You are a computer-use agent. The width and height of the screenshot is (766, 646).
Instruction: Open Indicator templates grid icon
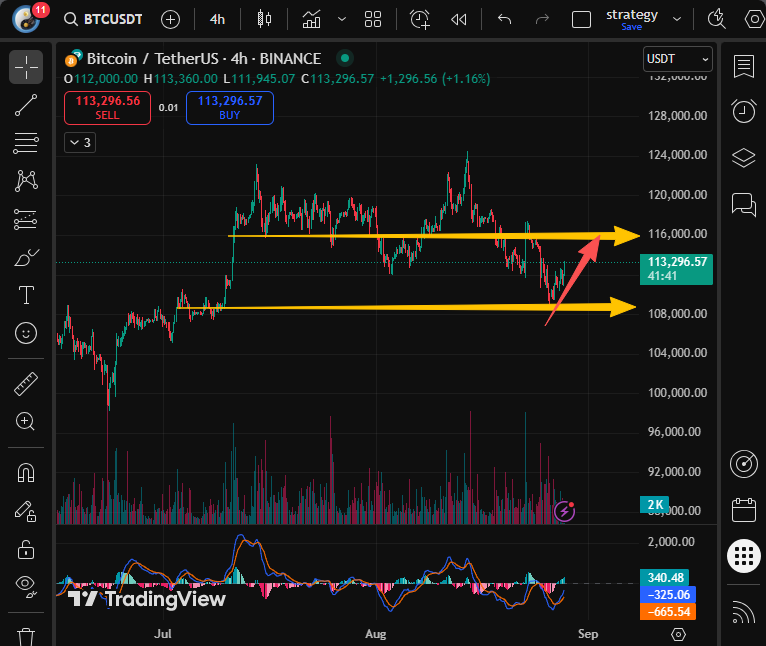pos(373,20)
